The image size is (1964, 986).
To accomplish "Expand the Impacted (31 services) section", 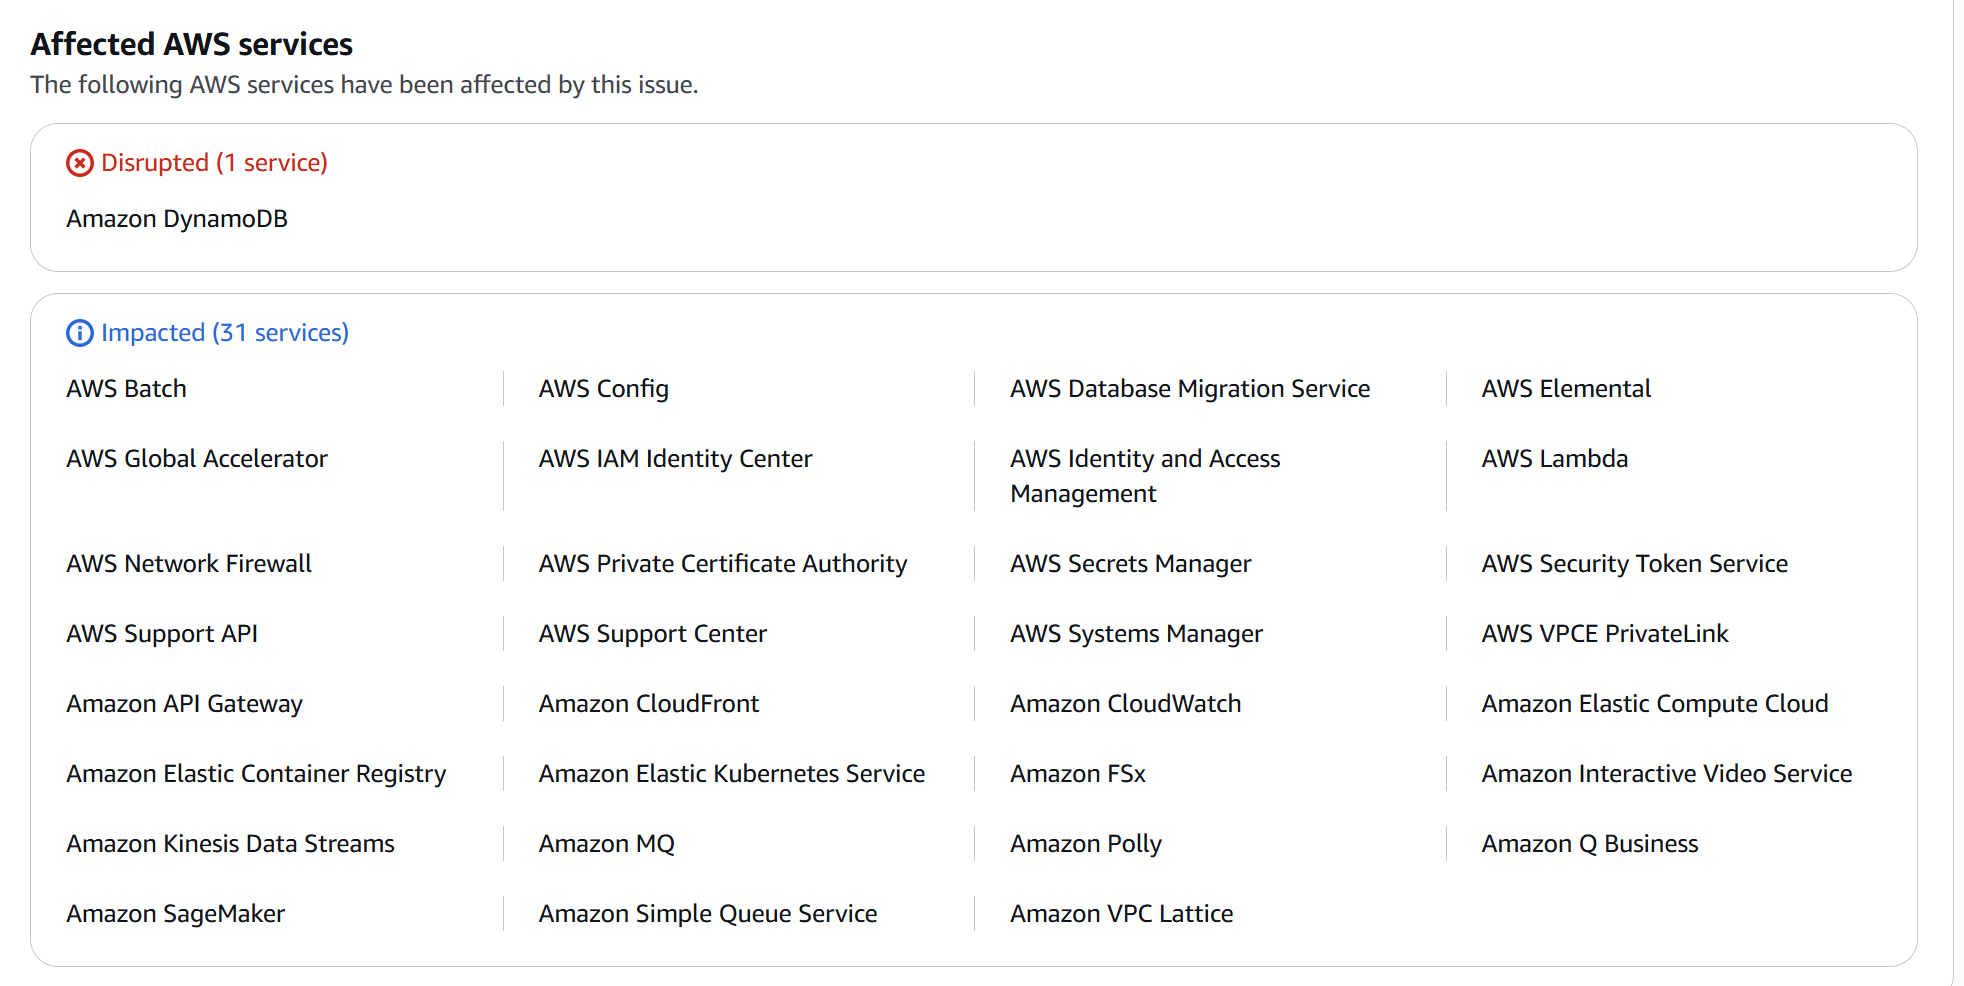I will click(224, 333).
